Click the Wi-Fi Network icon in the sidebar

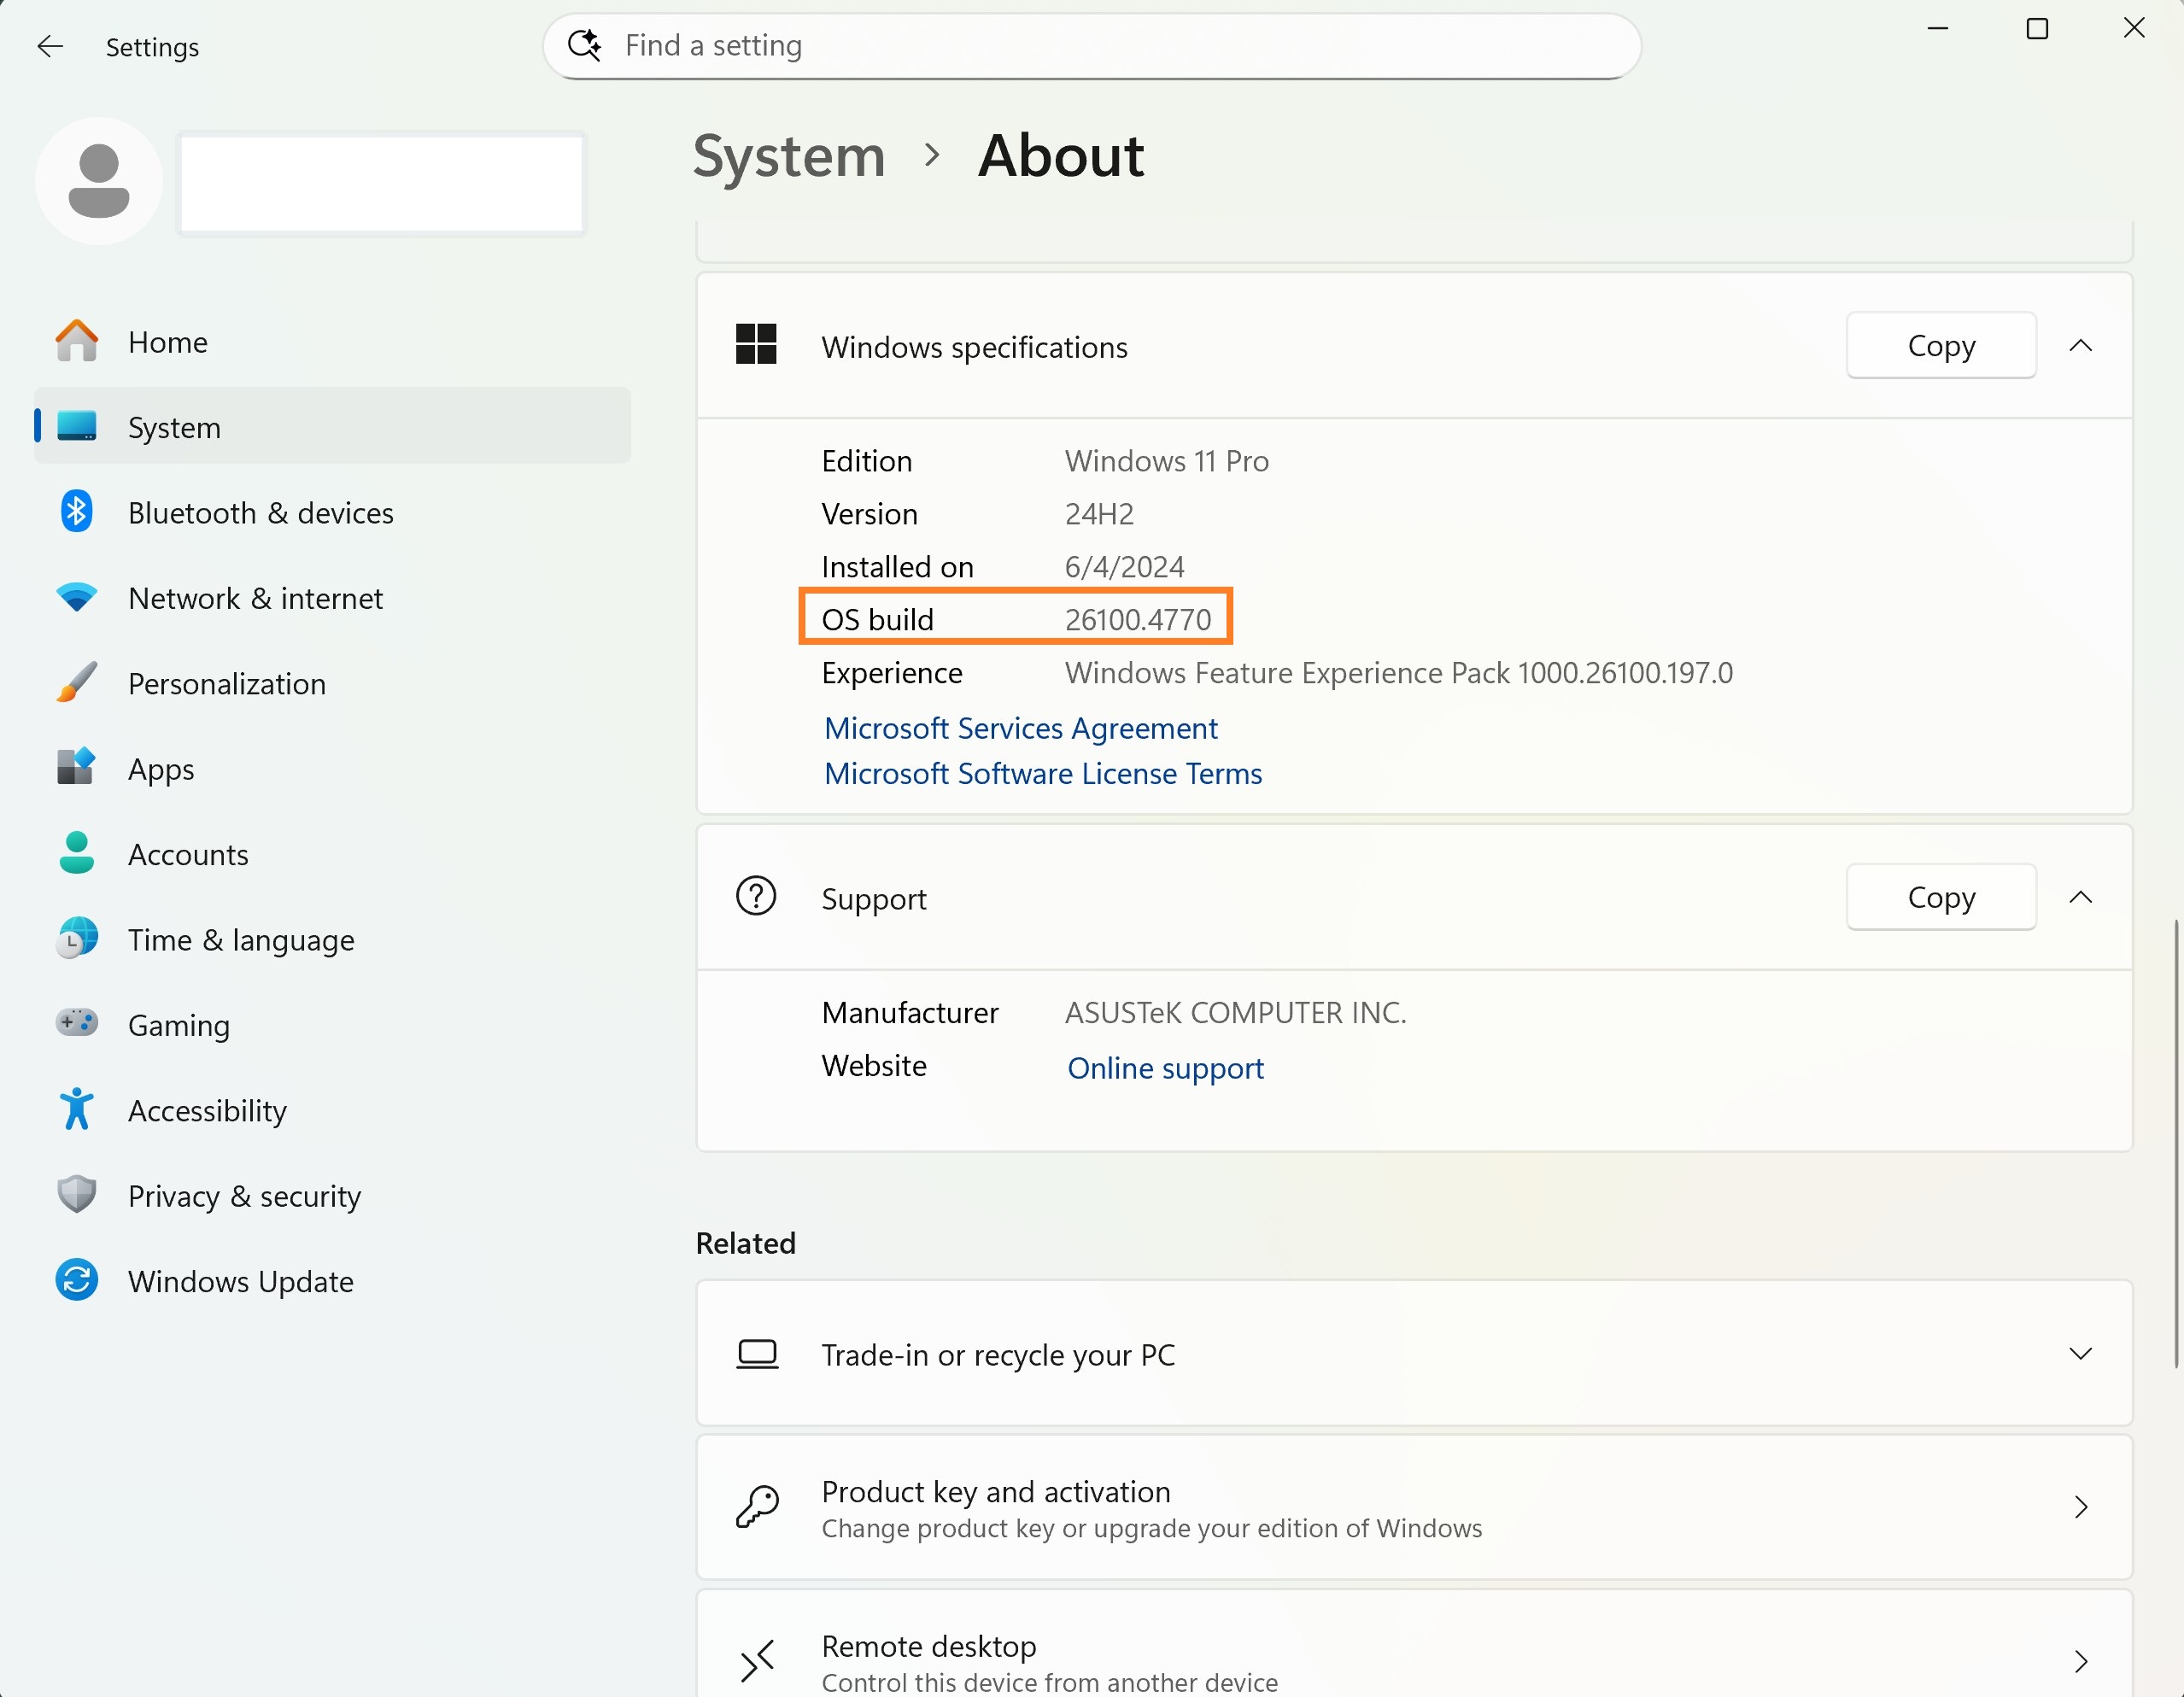point(77,598)
